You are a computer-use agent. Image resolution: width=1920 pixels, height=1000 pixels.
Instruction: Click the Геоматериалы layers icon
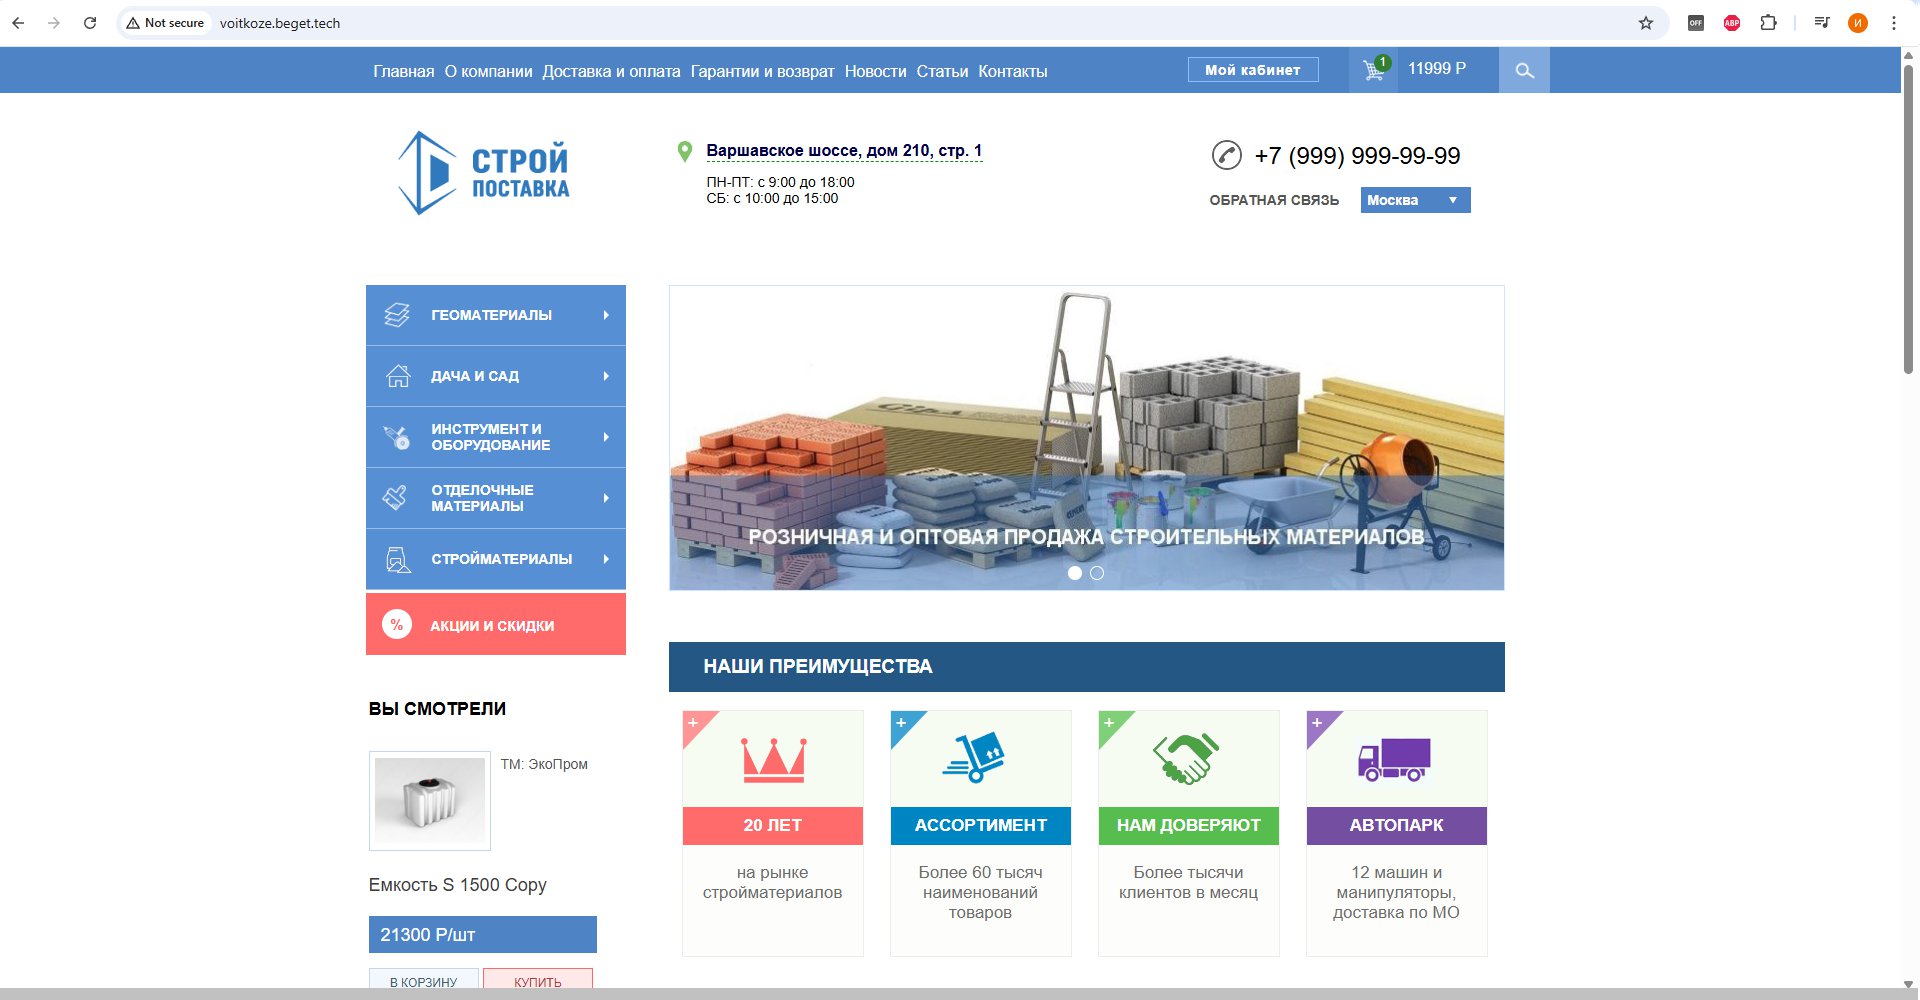coord(397,315)
